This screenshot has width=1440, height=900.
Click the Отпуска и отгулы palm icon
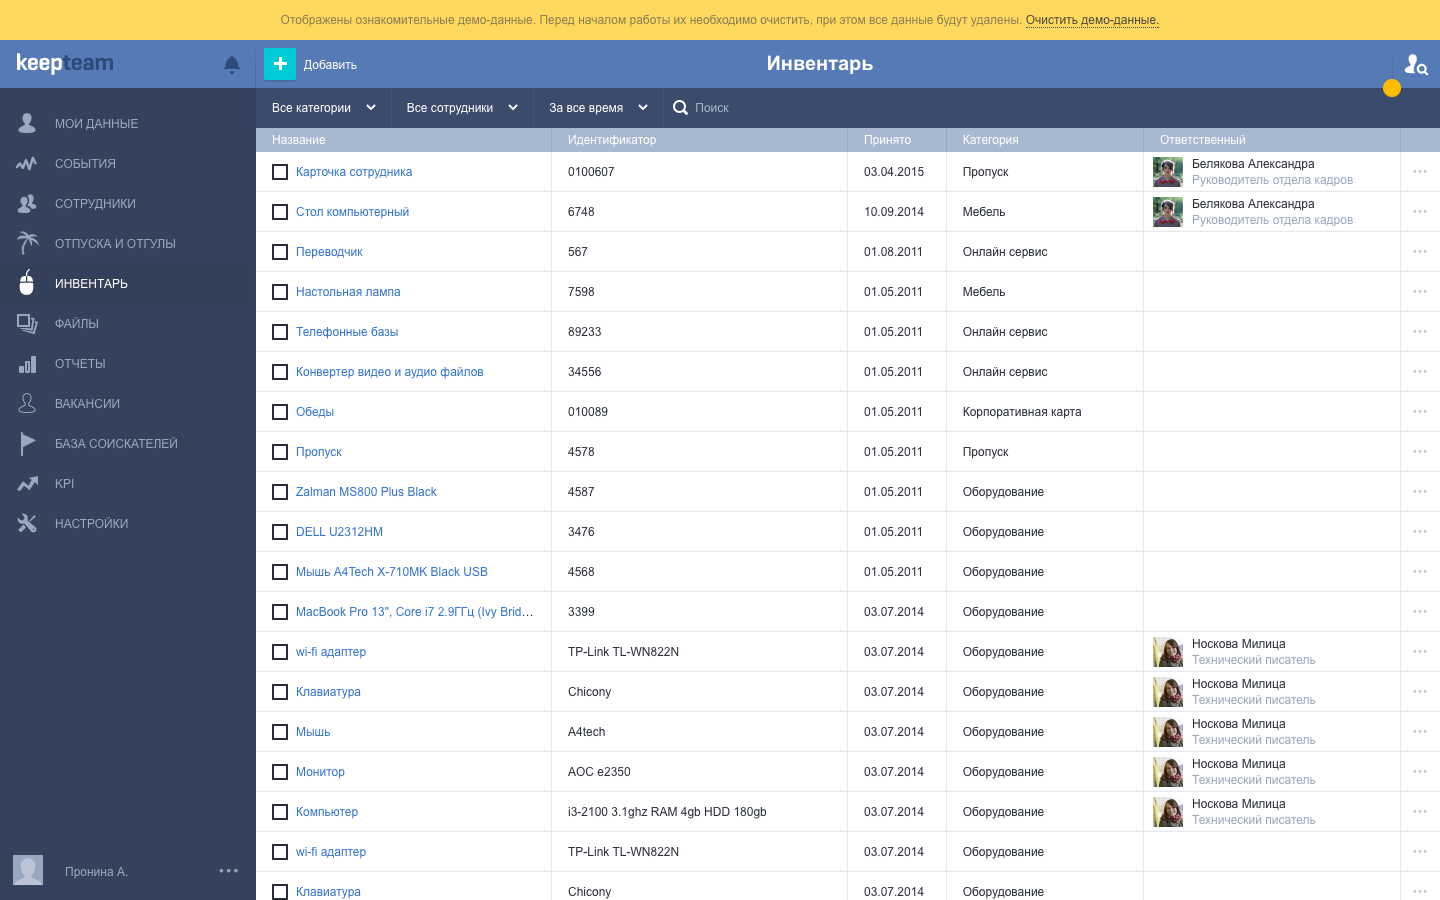27,243
